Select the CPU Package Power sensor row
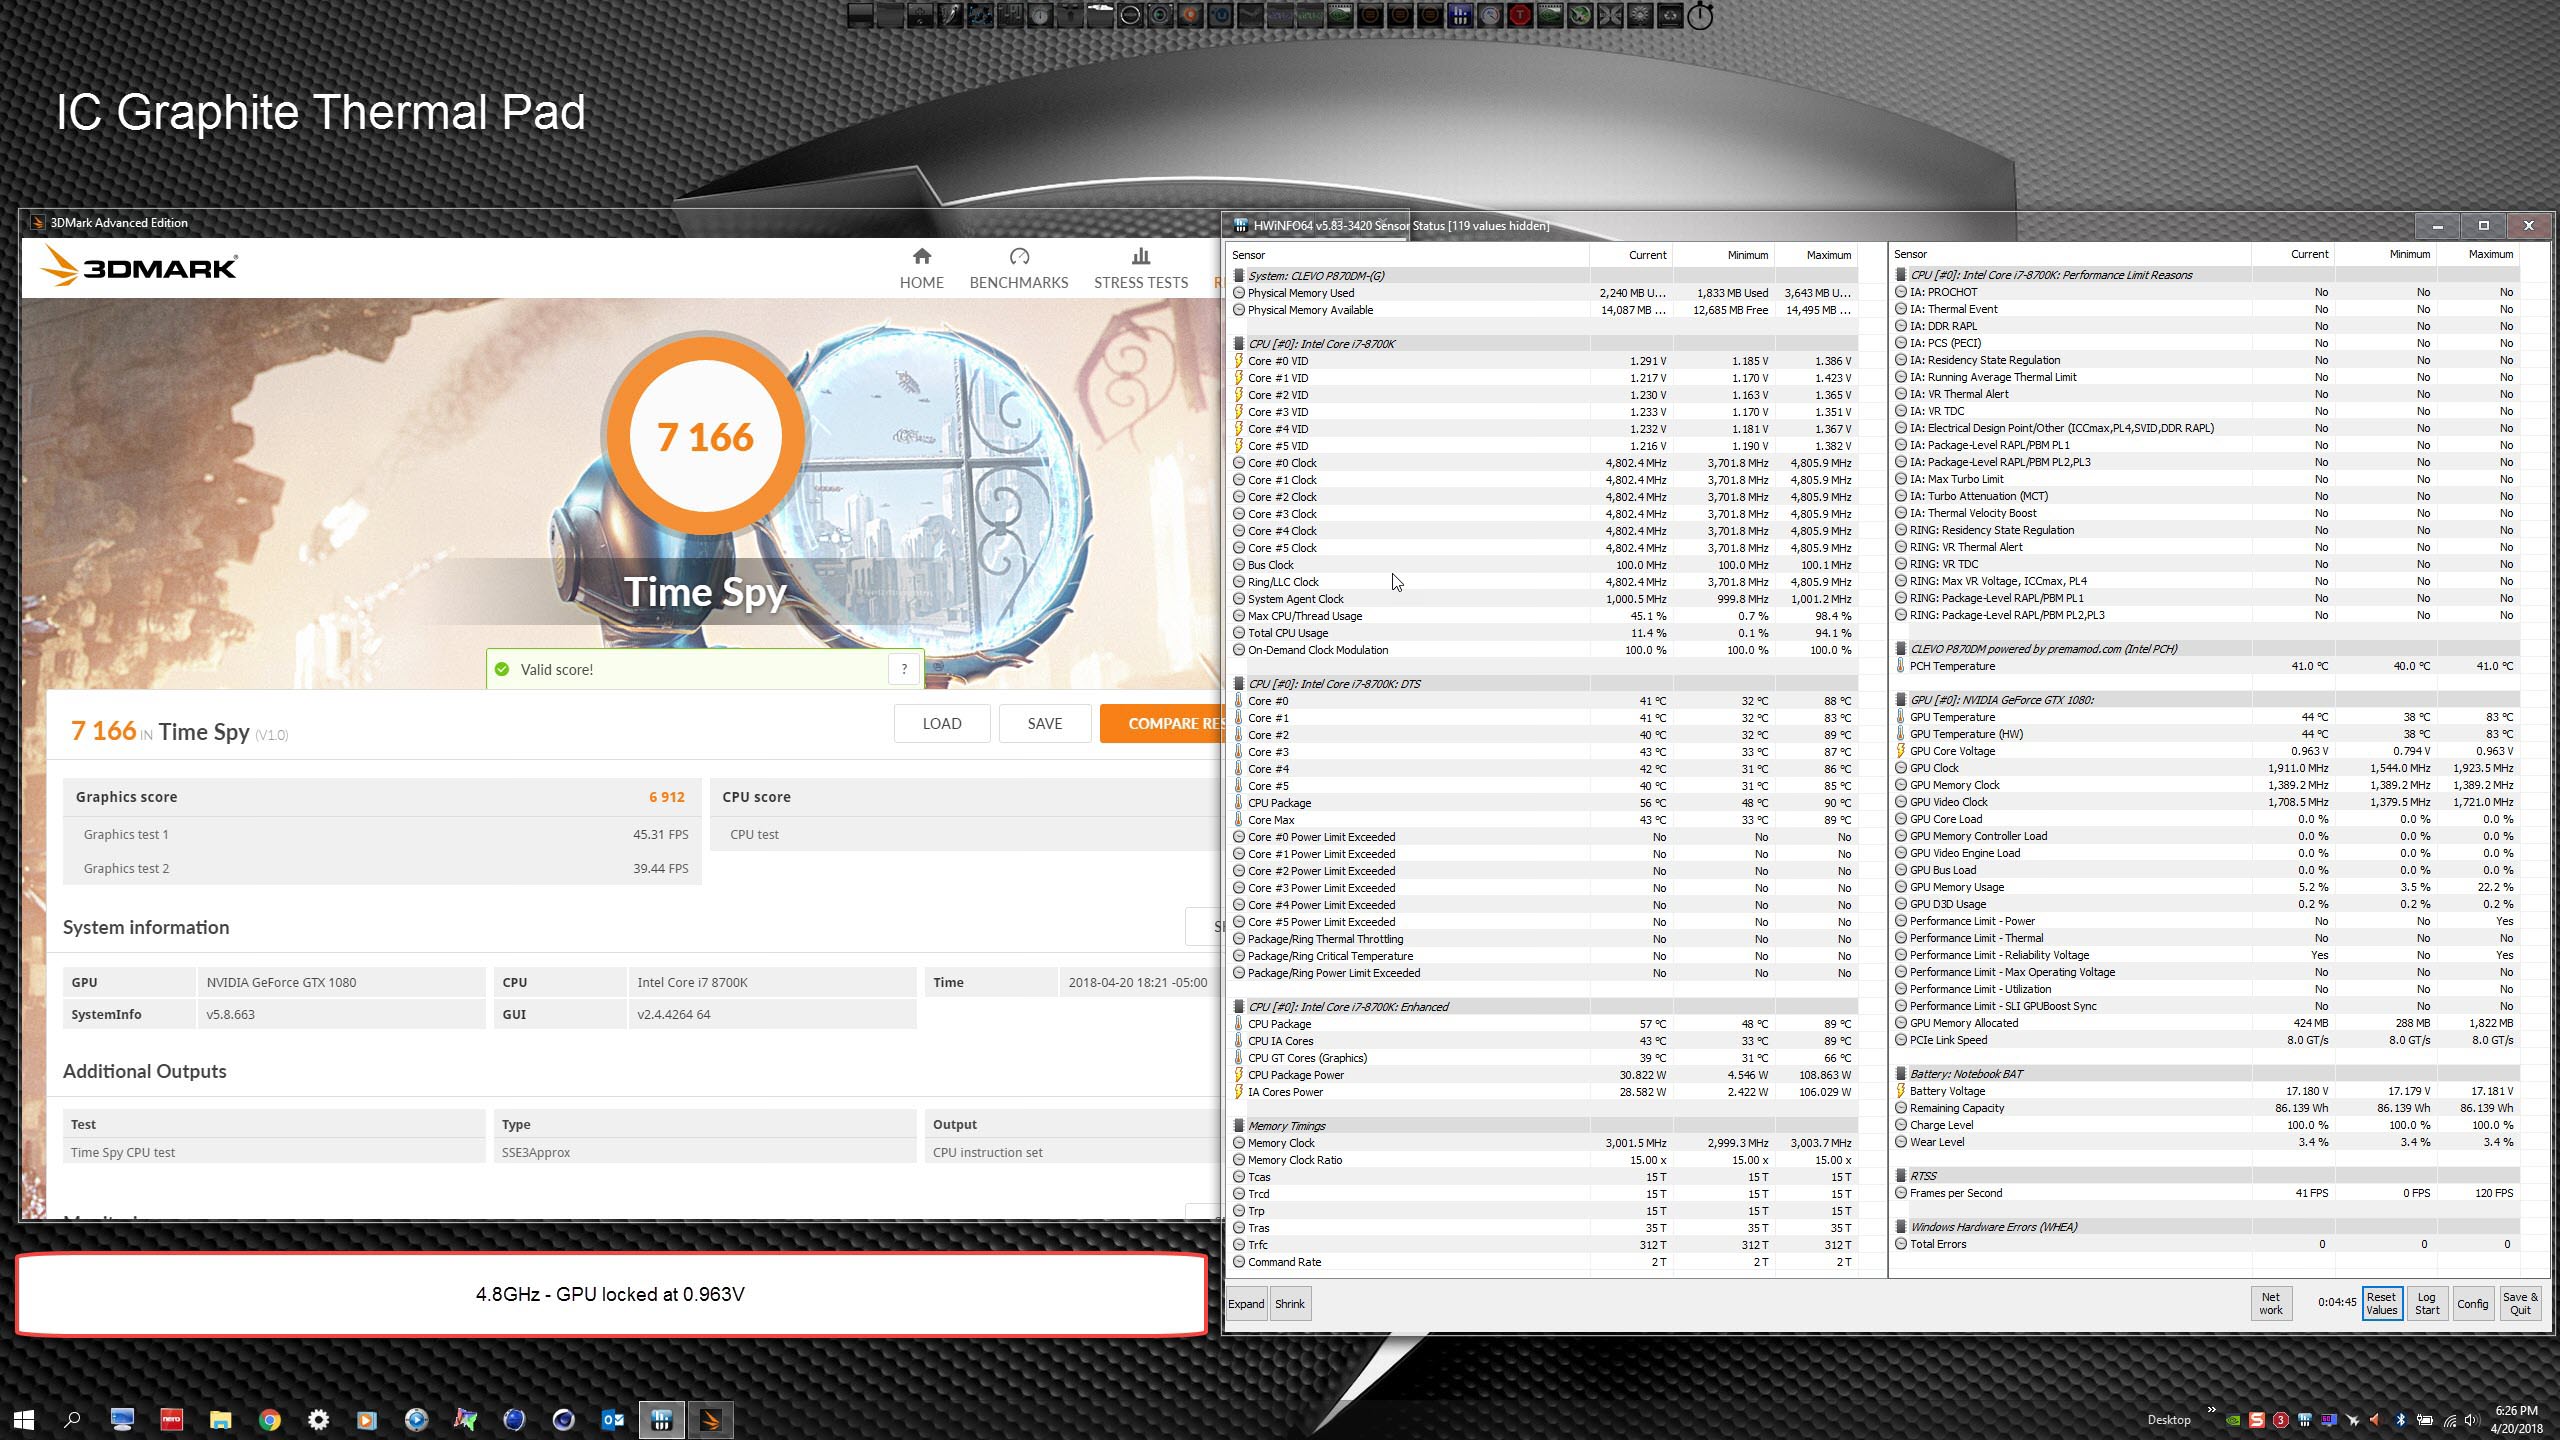The width and height of the screenshot is (2560, 1440). point(1544,1075)
